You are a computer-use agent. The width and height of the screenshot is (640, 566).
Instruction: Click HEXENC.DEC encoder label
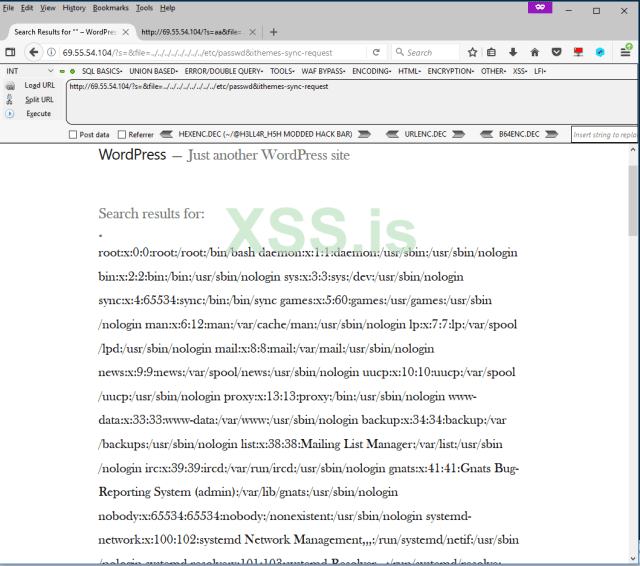pos(265,134)
